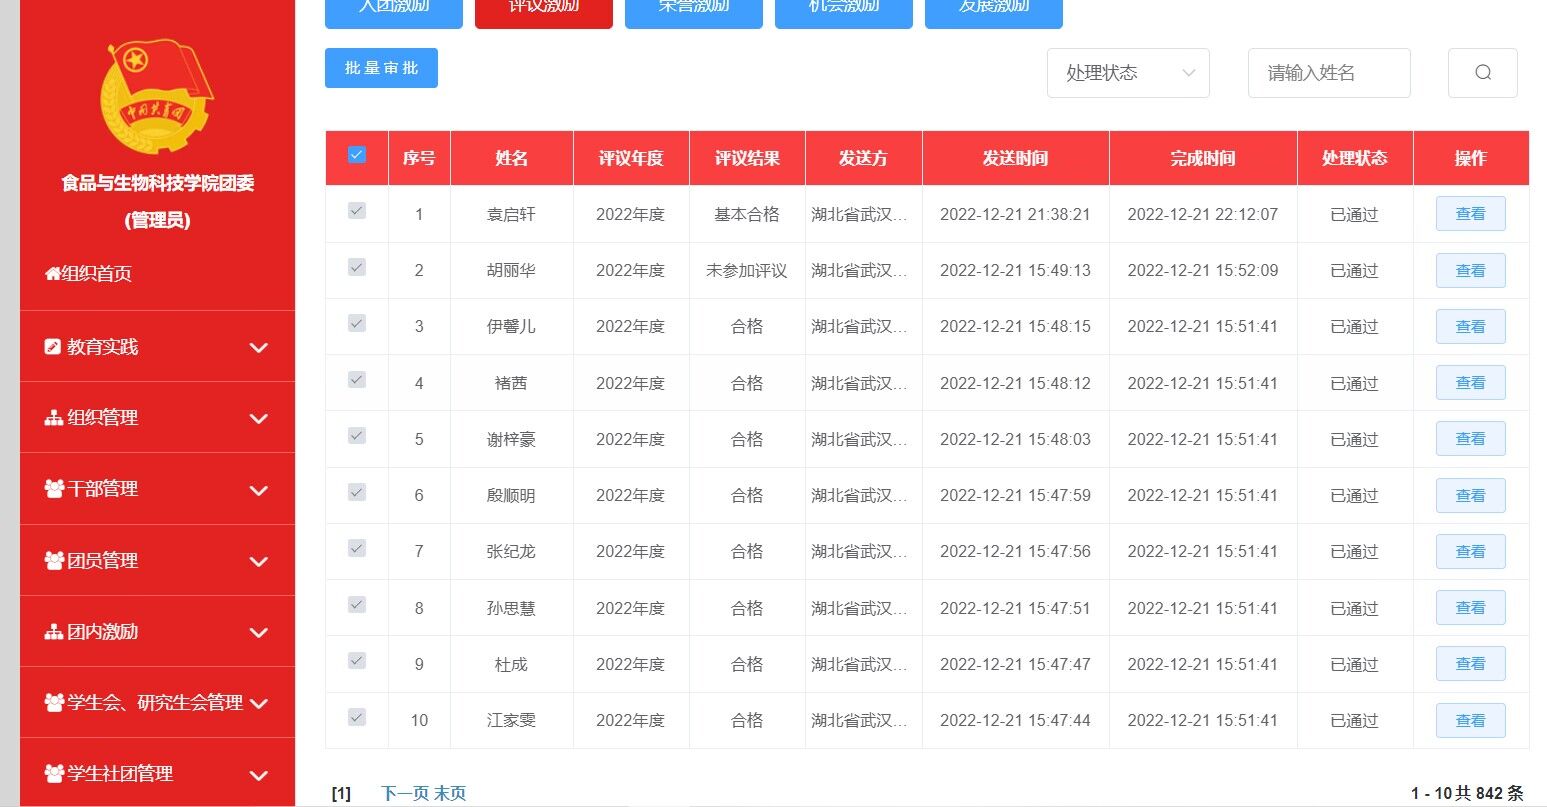This screenshot has width=1547, height=807.
Task: Open the 处理状态 dropdown filter
Action: pos(1128,73)
